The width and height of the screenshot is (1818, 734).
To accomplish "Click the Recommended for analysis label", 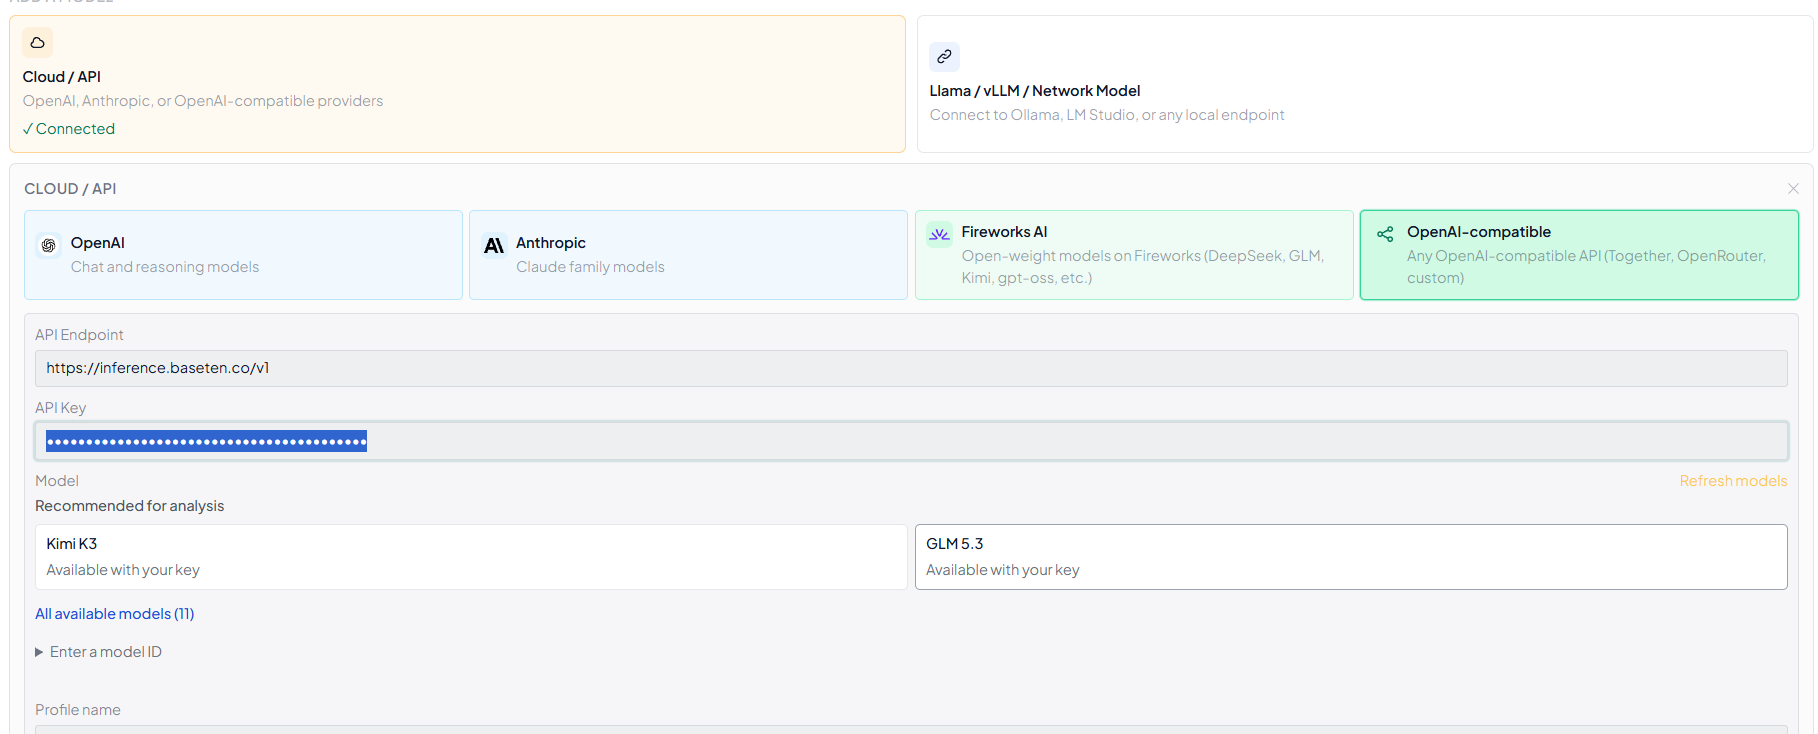I will pos(130,506).
